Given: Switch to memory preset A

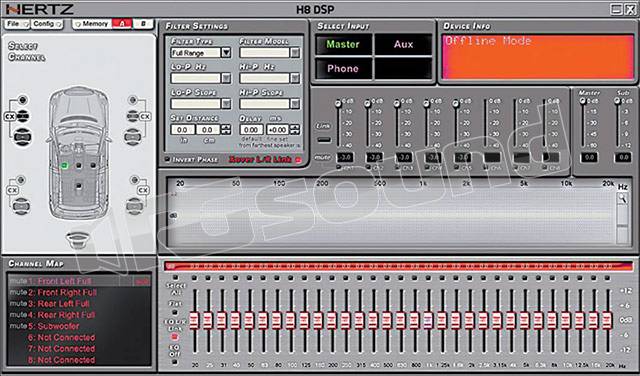Looking at the screenshot, I should (x=122, y=24).
